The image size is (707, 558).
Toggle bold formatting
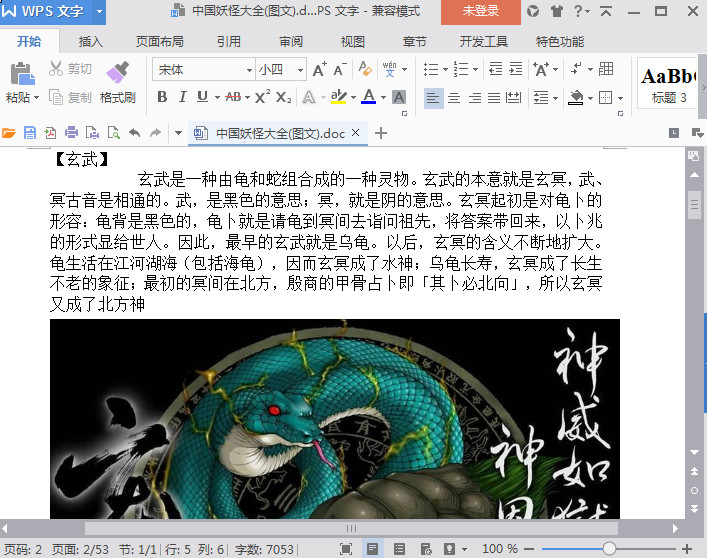click(162, 97)
